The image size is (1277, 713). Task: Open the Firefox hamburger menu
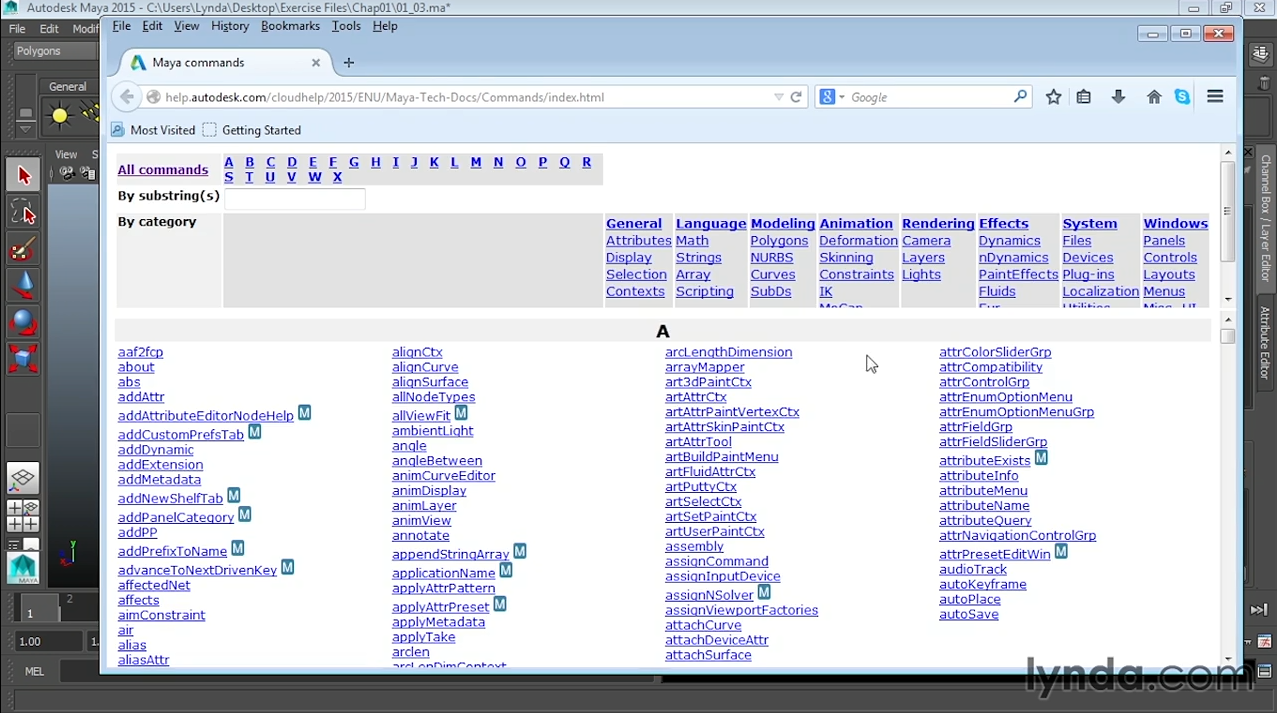click(1215, 97)
